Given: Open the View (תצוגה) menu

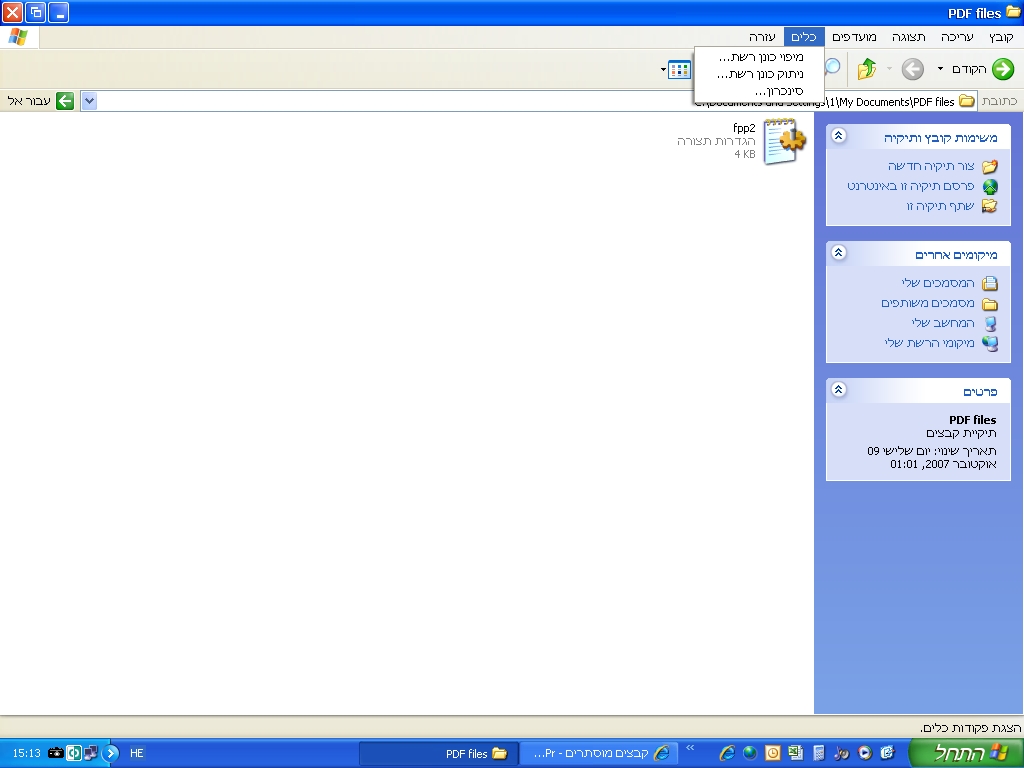Looking at the screenshot, I should pos(908,37).
